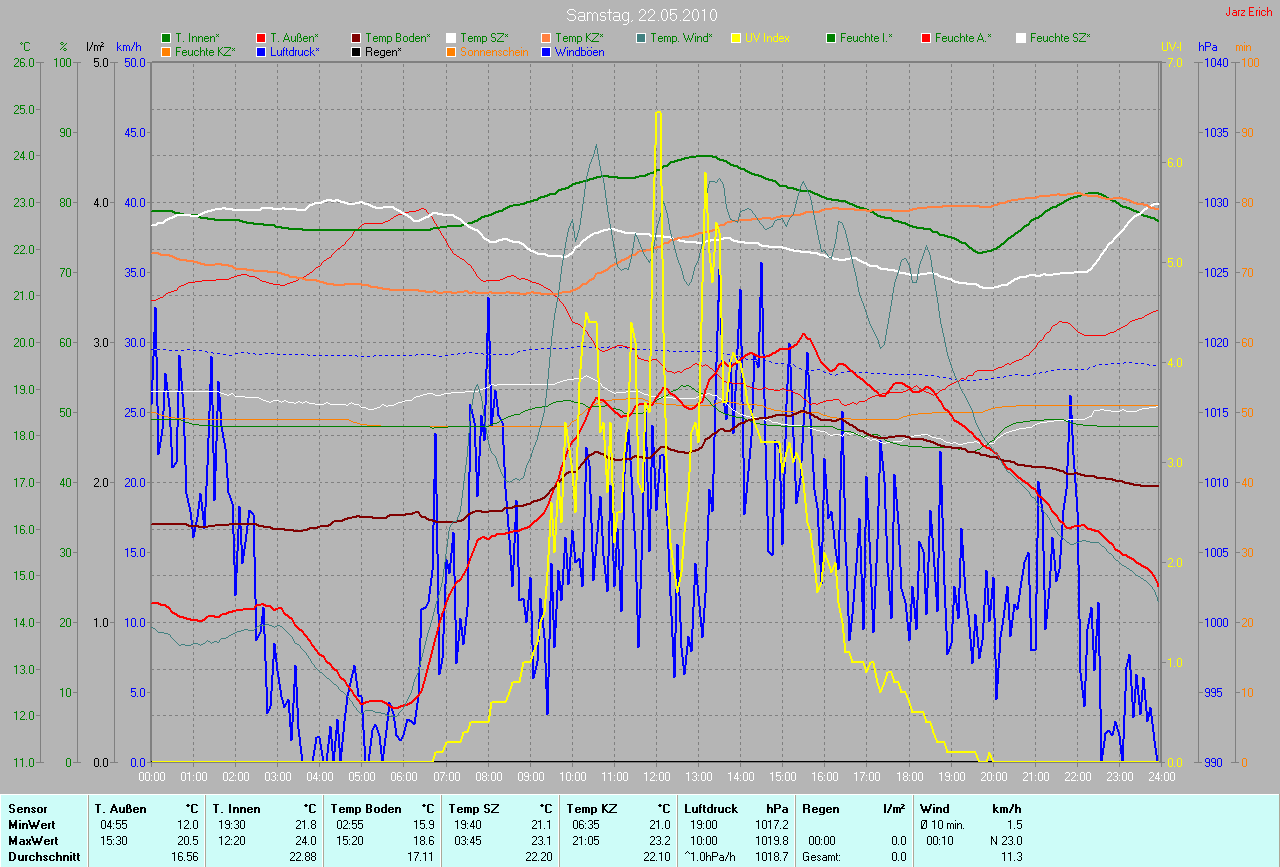
Task: Click the average value 22.10
Action: [x=656, y=857]
